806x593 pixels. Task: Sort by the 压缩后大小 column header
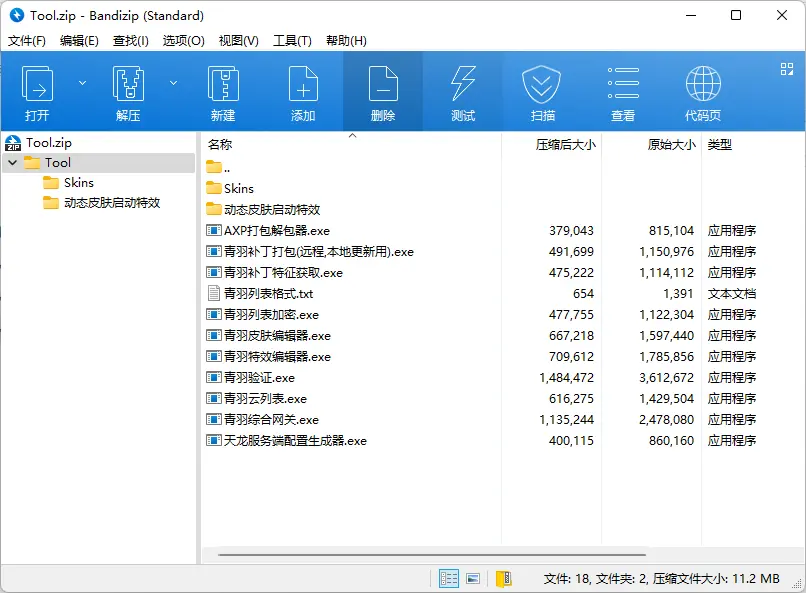565,145
